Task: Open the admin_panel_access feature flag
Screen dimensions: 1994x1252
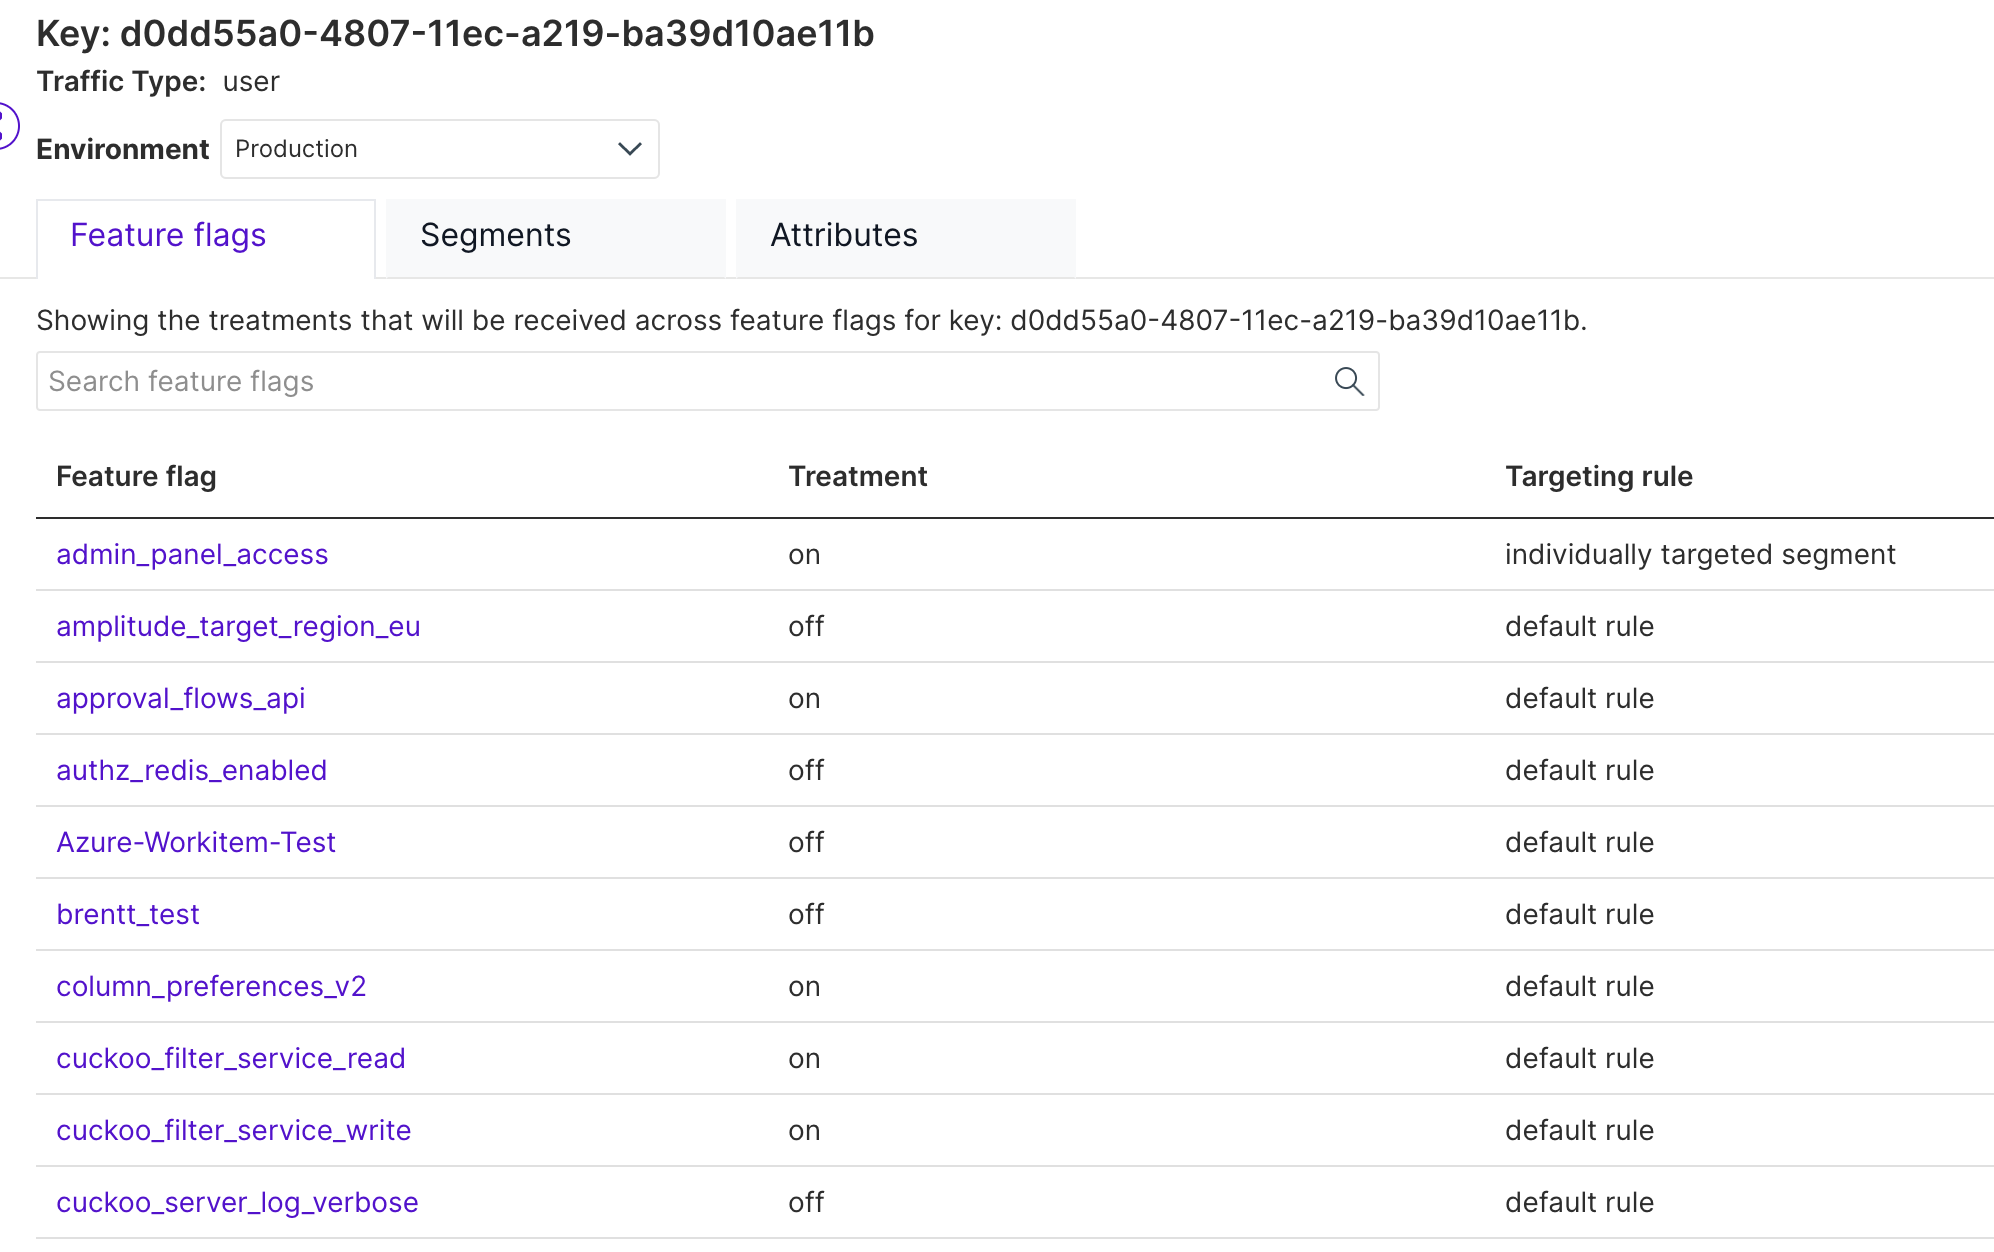Action: coord(192,554)
